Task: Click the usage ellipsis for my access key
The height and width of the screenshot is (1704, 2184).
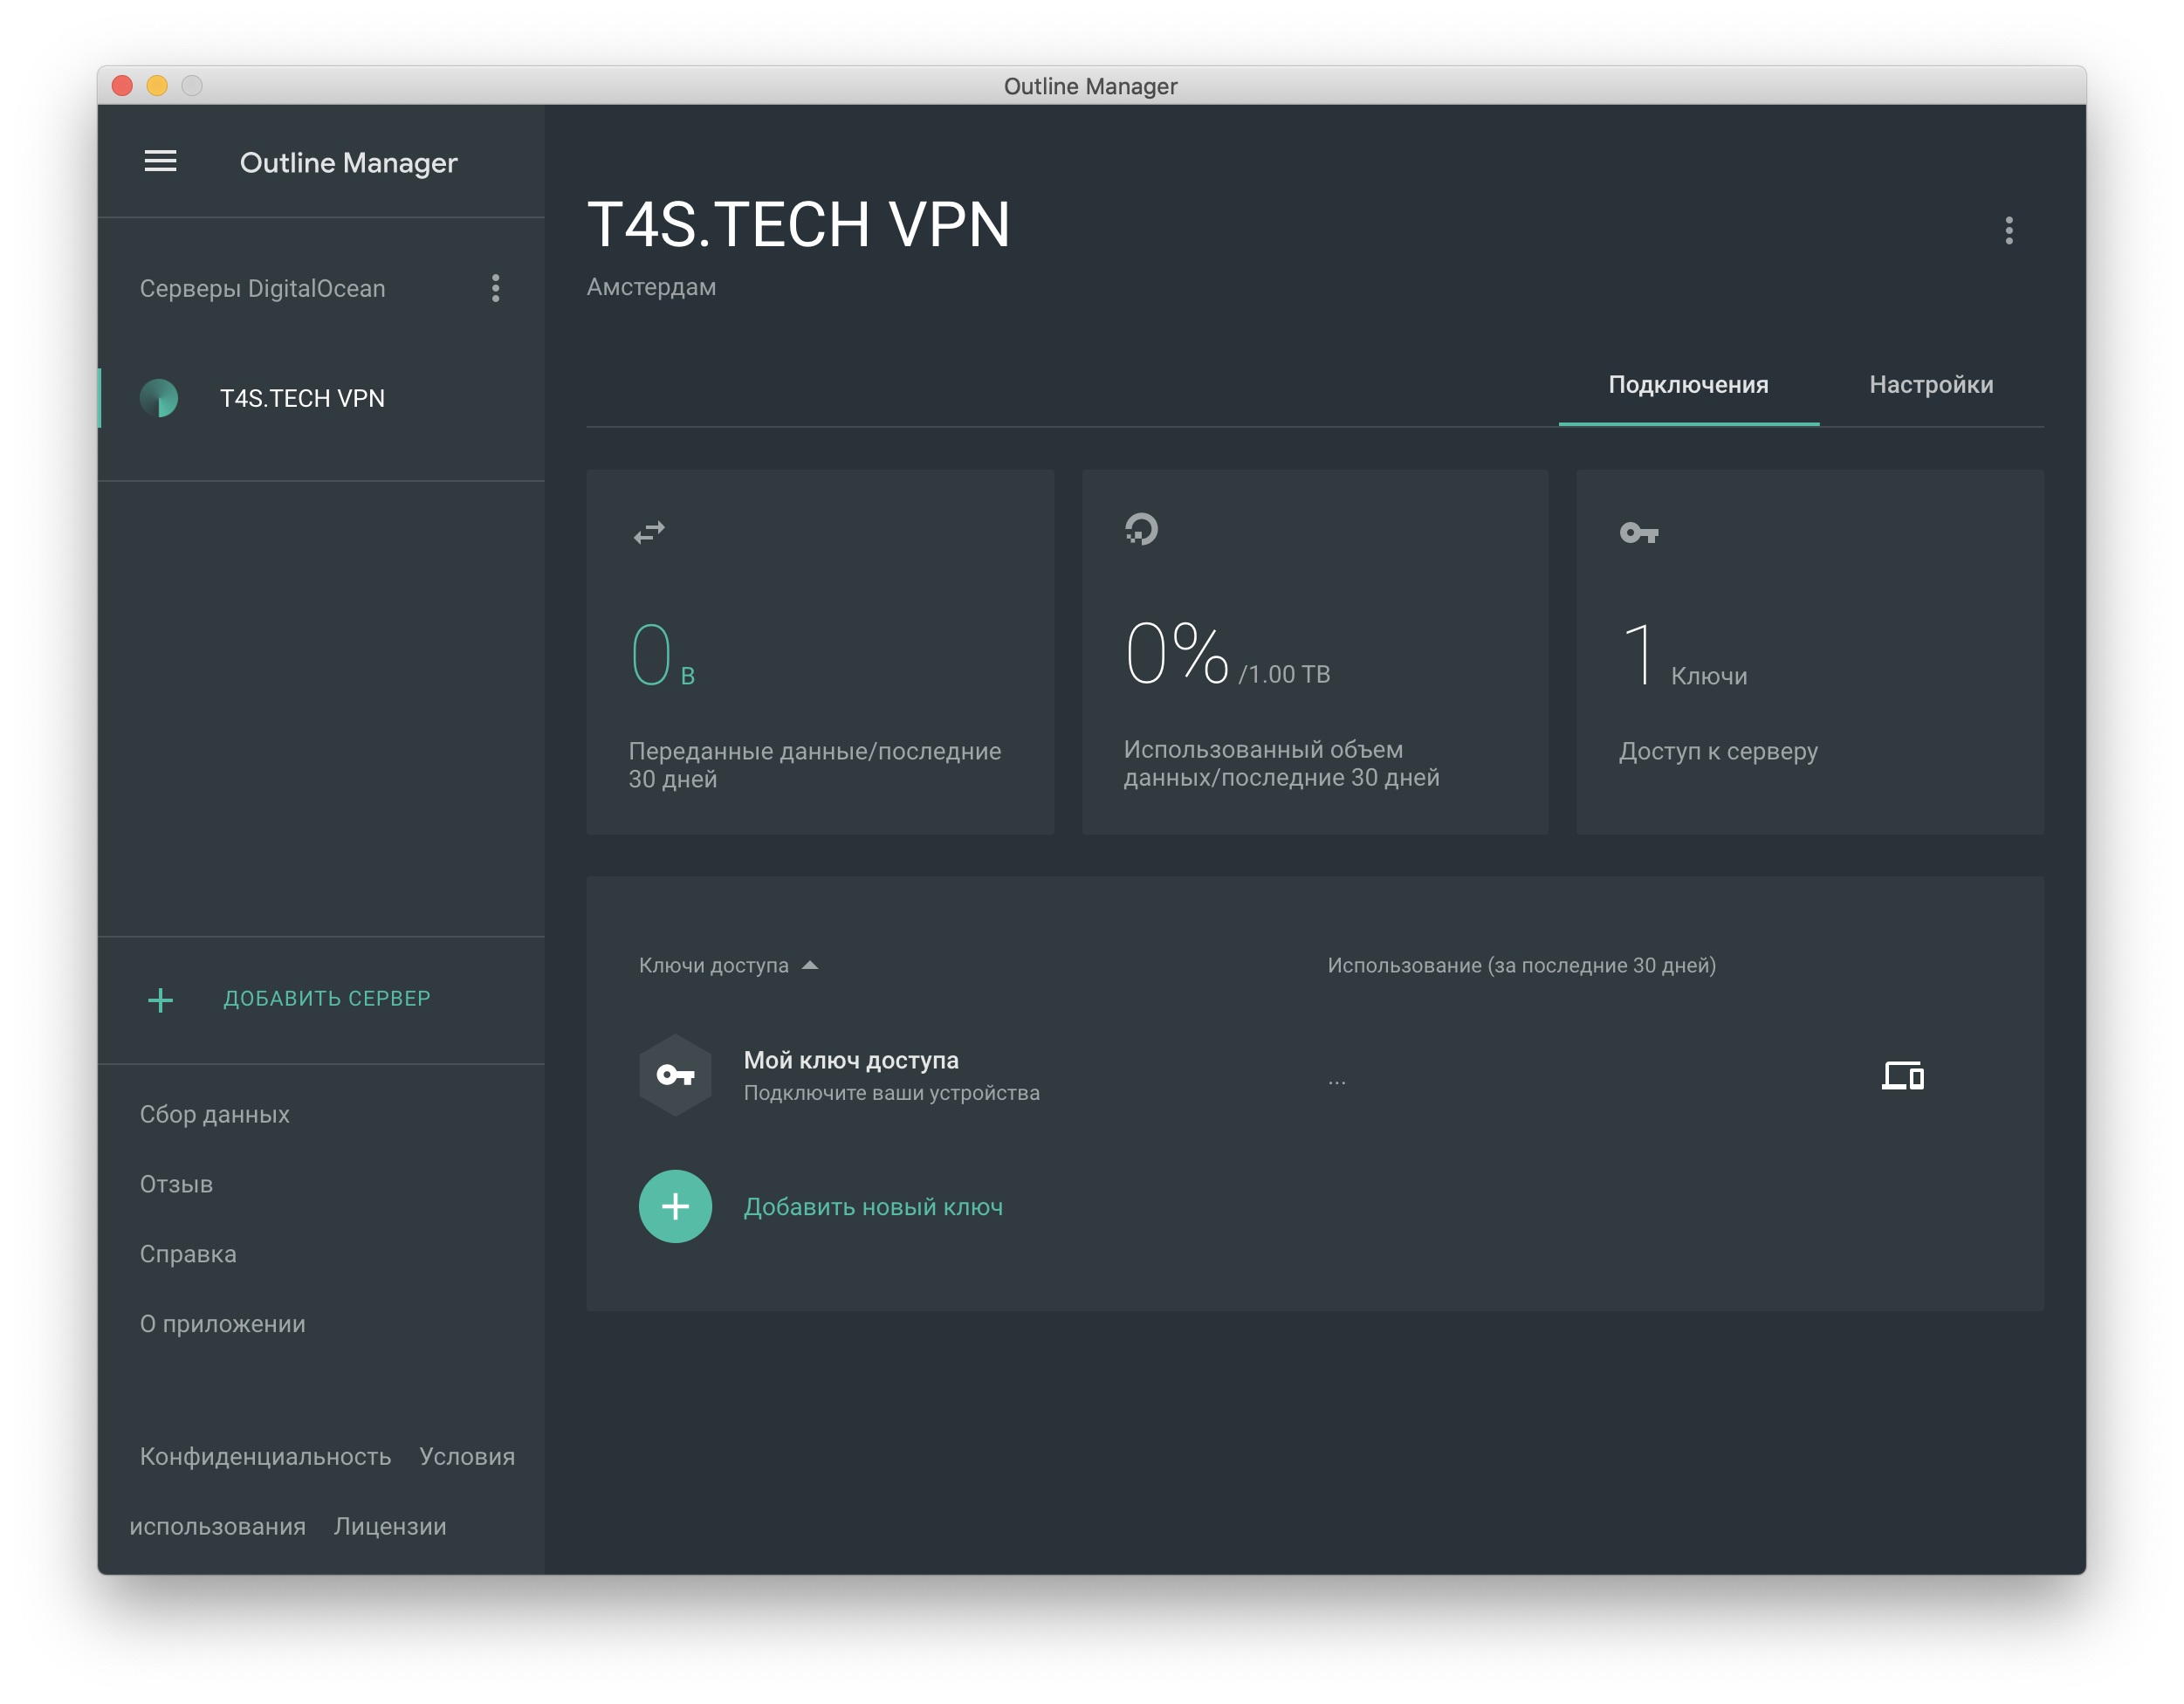Action: pos(1336,1081)
